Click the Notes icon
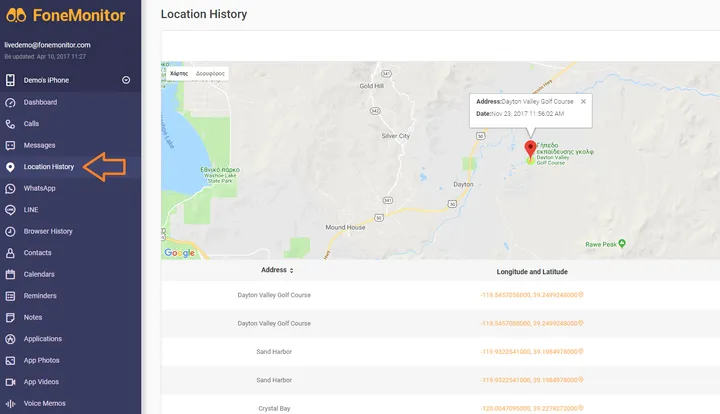 coord(10,318)
